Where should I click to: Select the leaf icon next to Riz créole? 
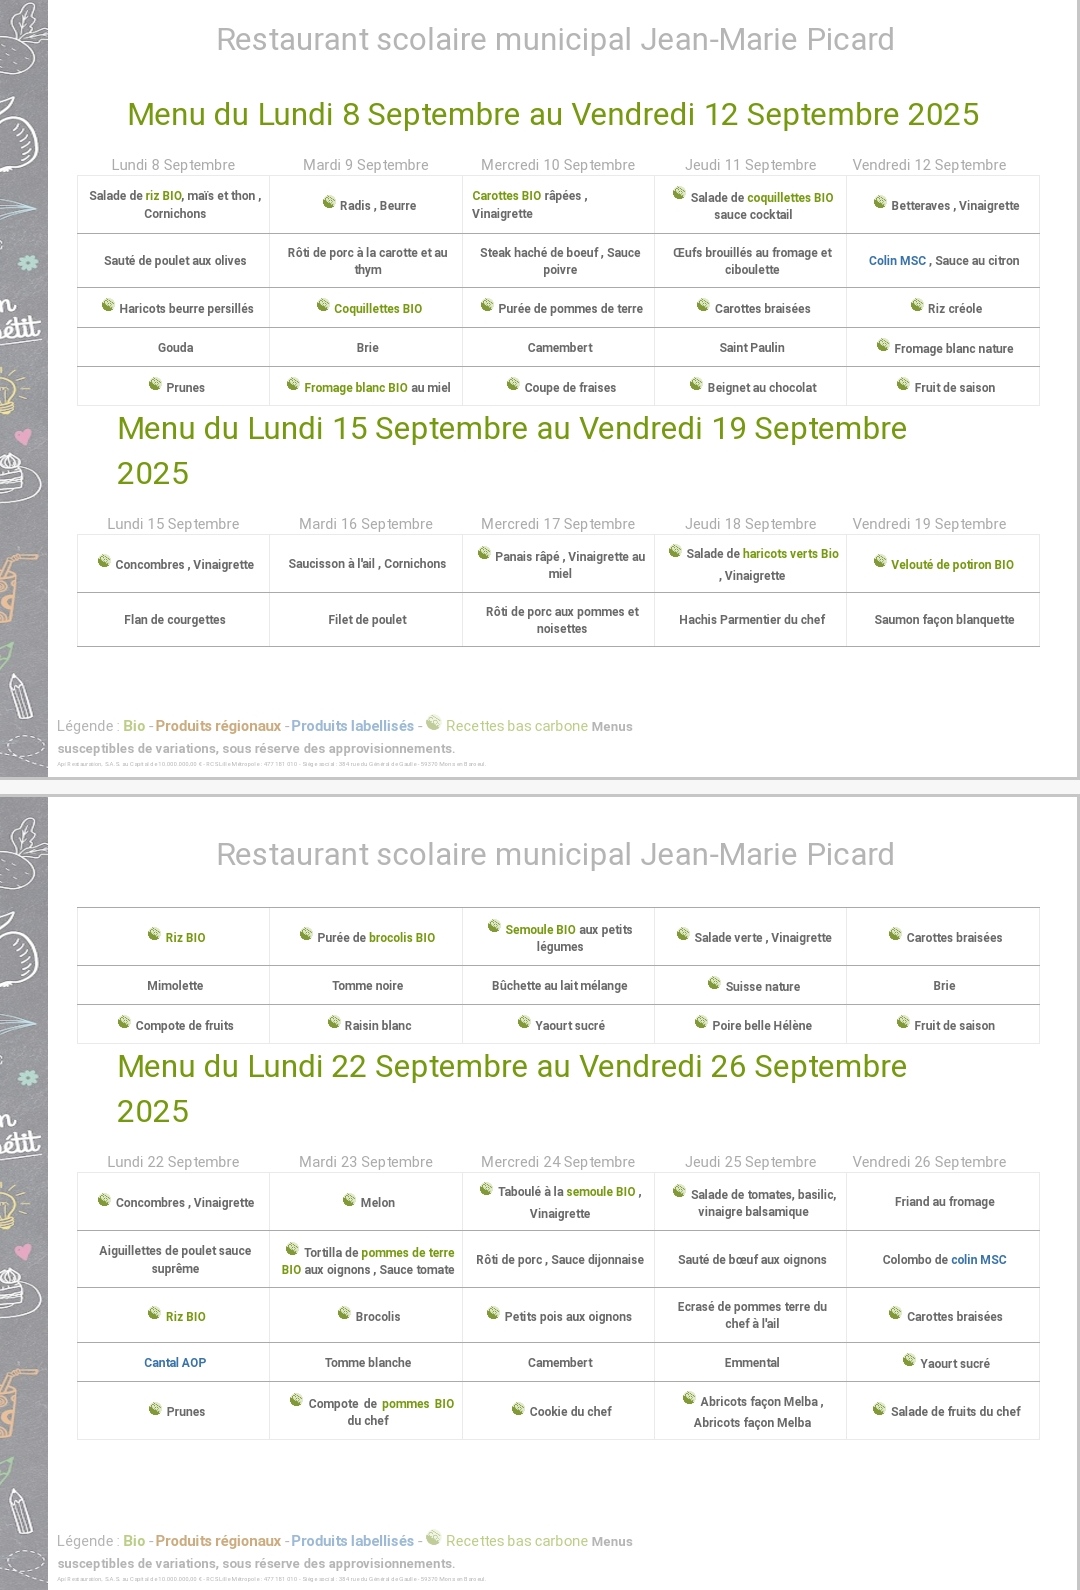[x=916, y=306]
